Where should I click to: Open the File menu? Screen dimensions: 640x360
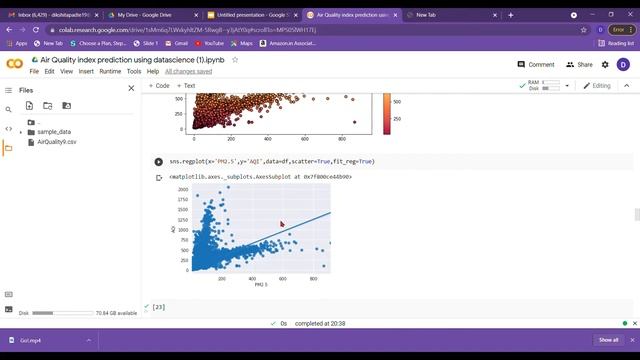coord(34,71)
